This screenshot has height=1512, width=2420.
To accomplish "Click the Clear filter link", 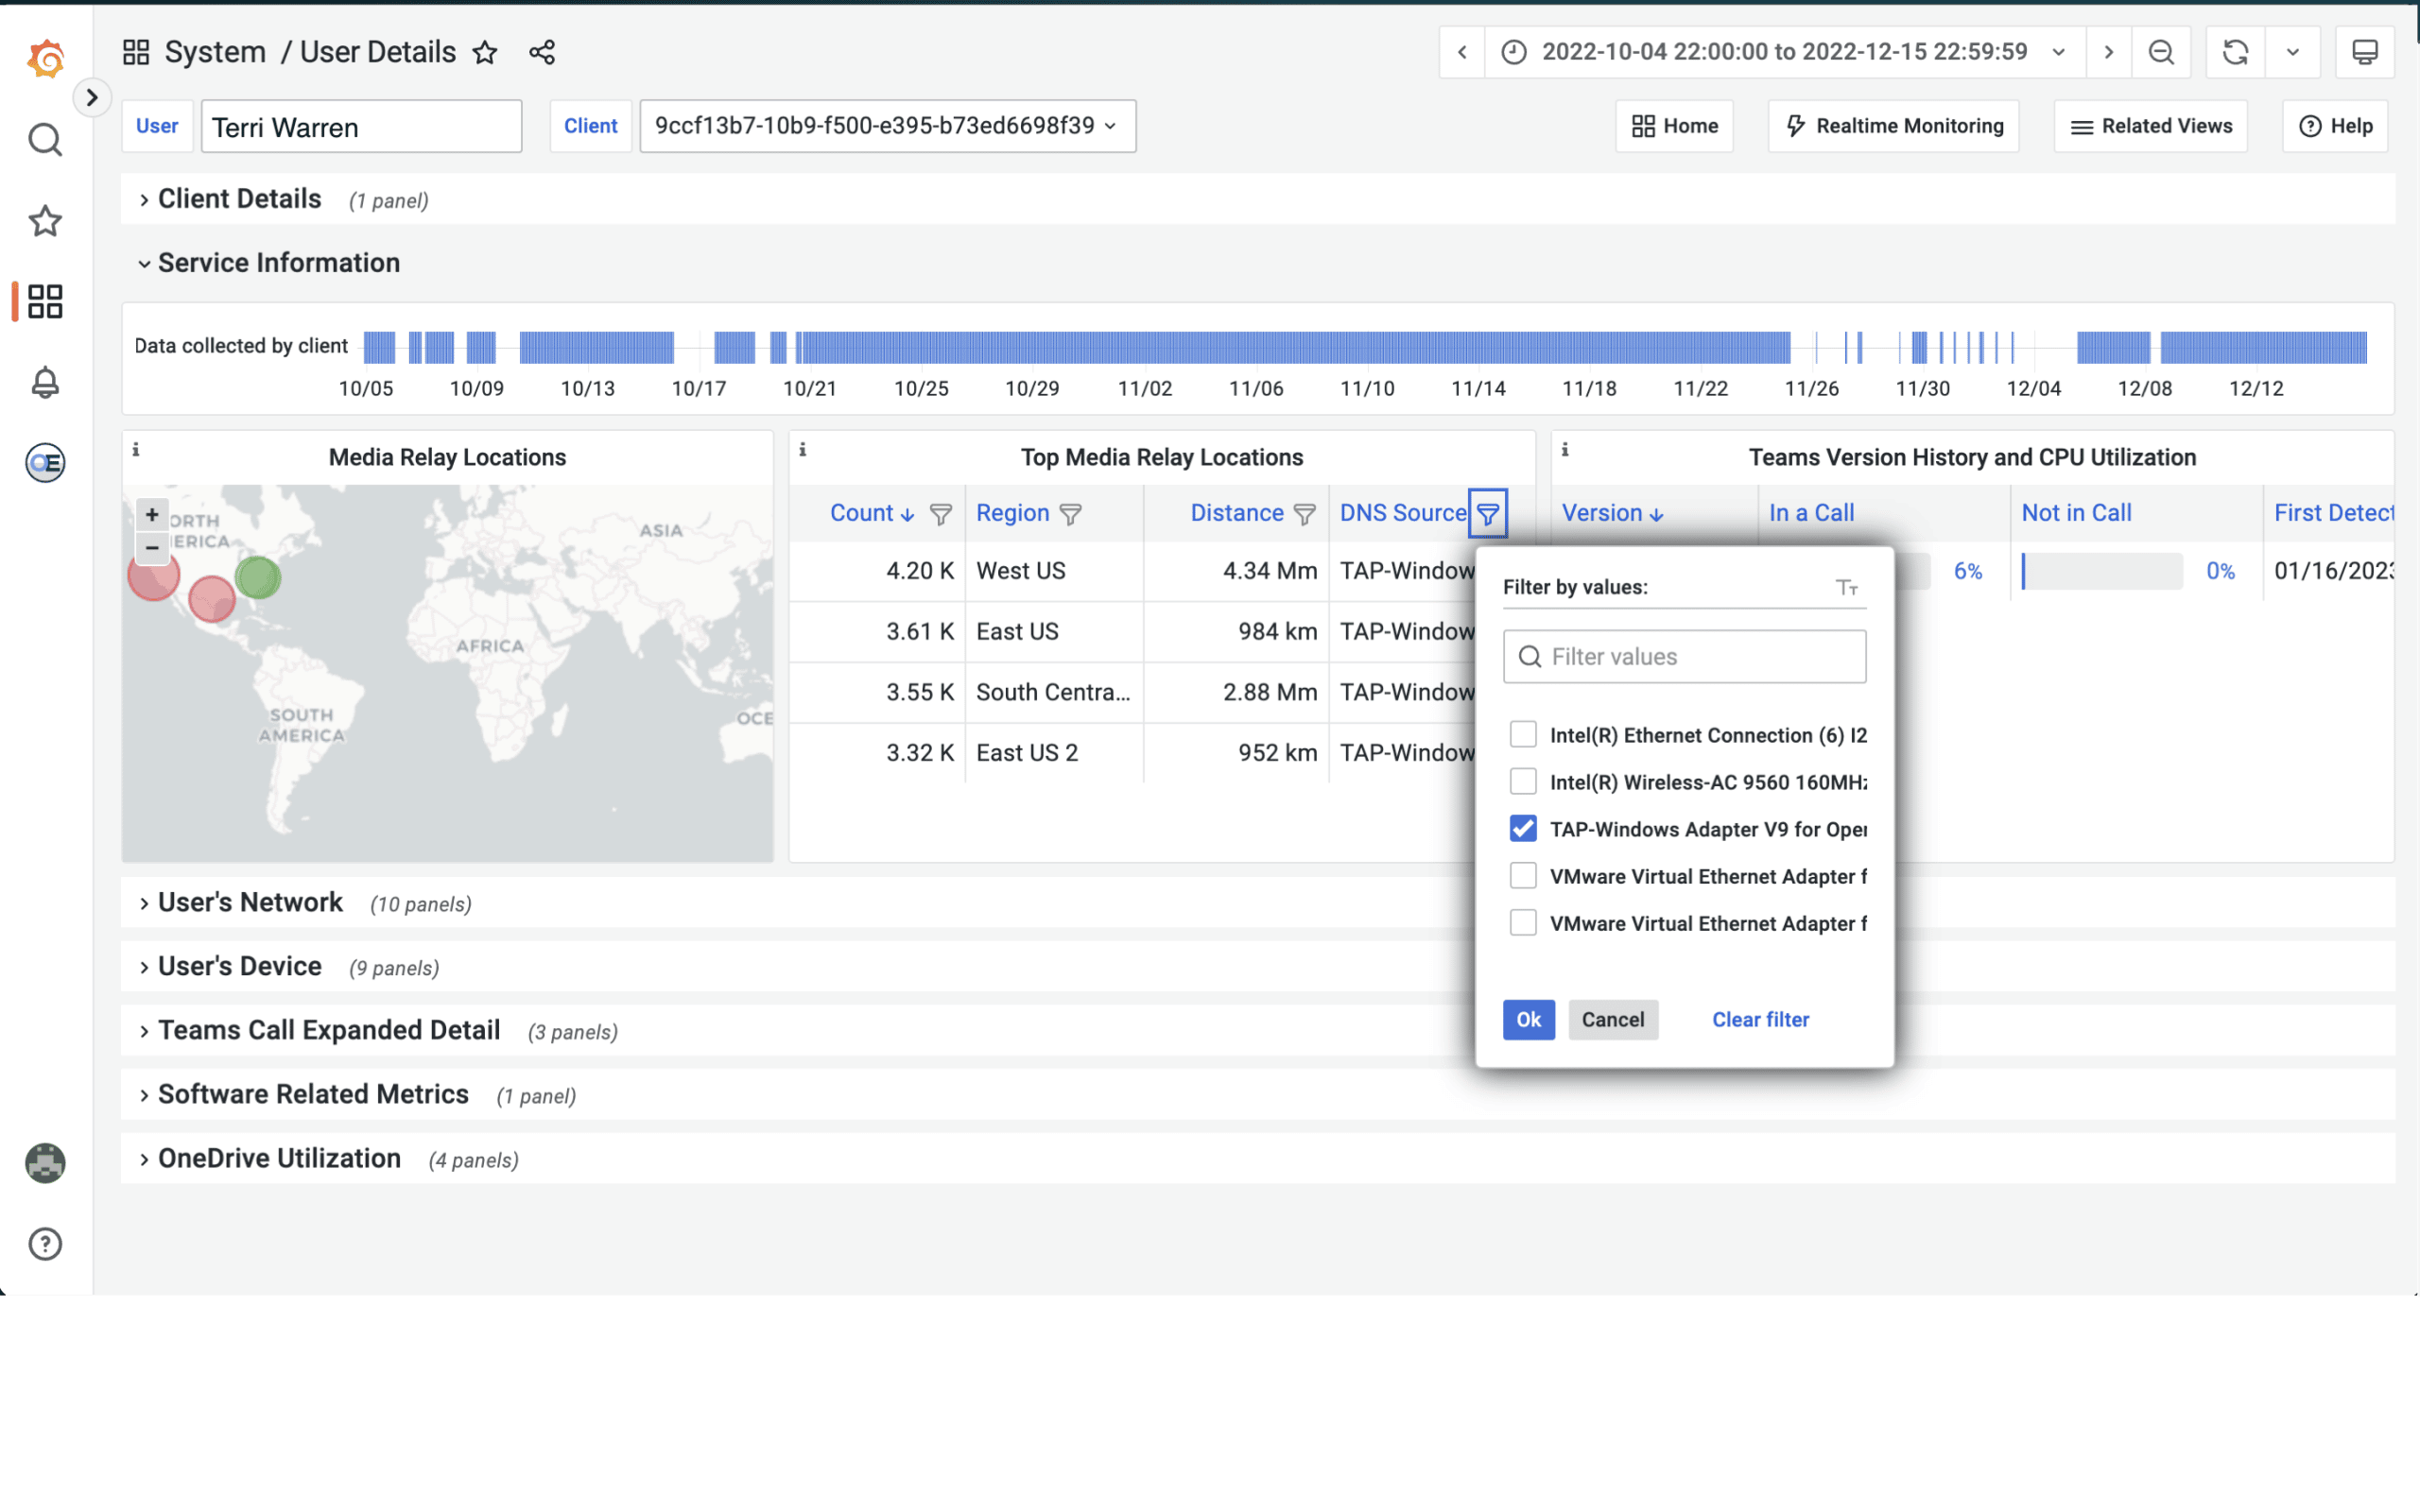I will coord(1760,1019).
